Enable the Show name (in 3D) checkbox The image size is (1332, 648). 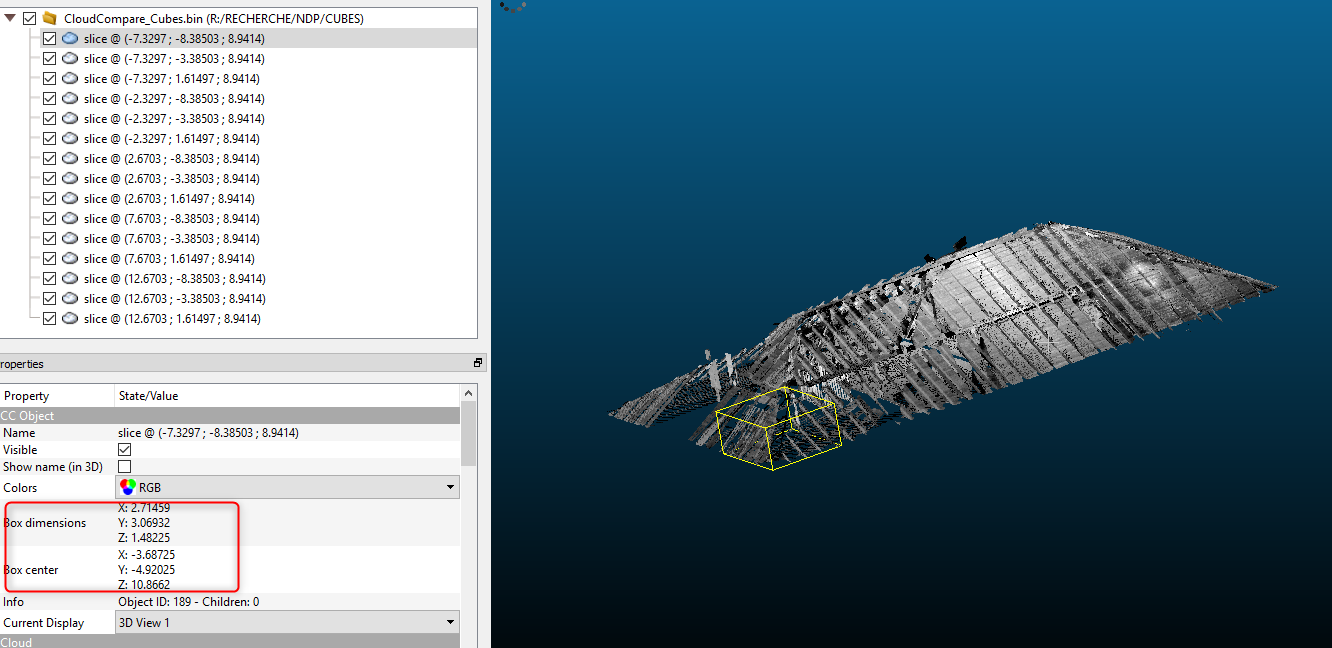pos(125,467)
